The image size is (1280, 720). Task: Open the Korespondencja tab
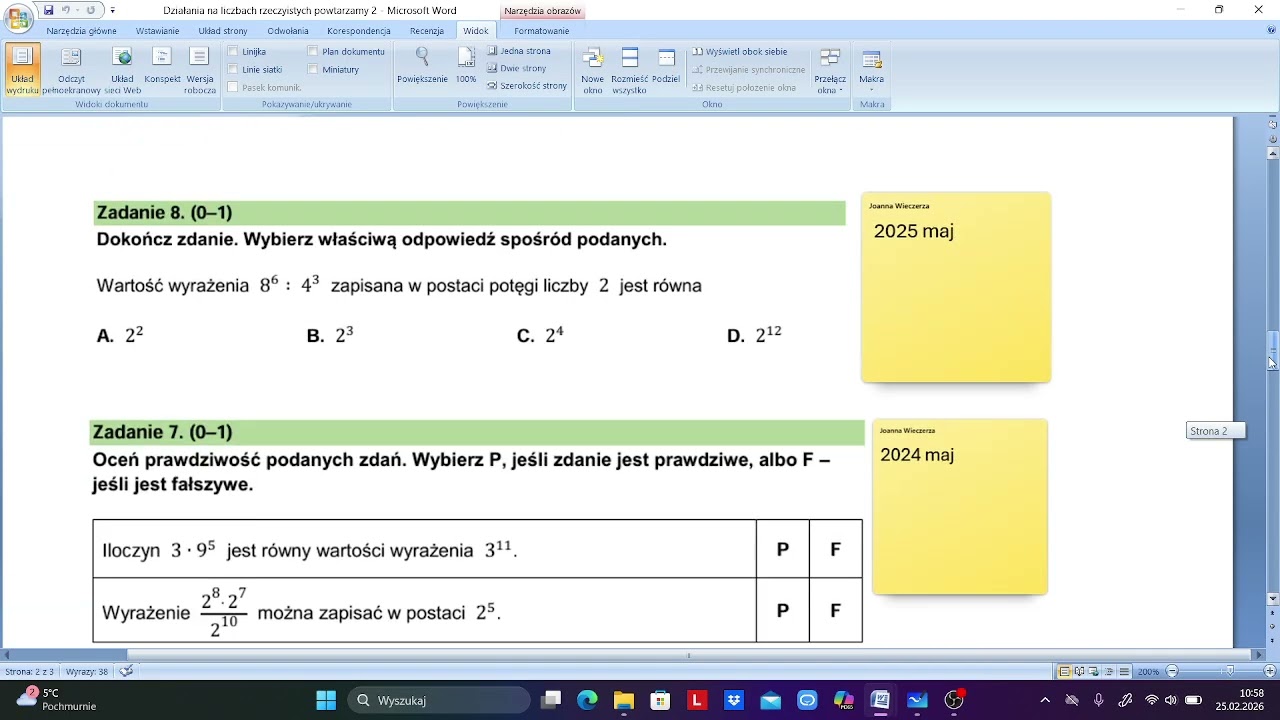pyautogui.click(x=359, y=31)
